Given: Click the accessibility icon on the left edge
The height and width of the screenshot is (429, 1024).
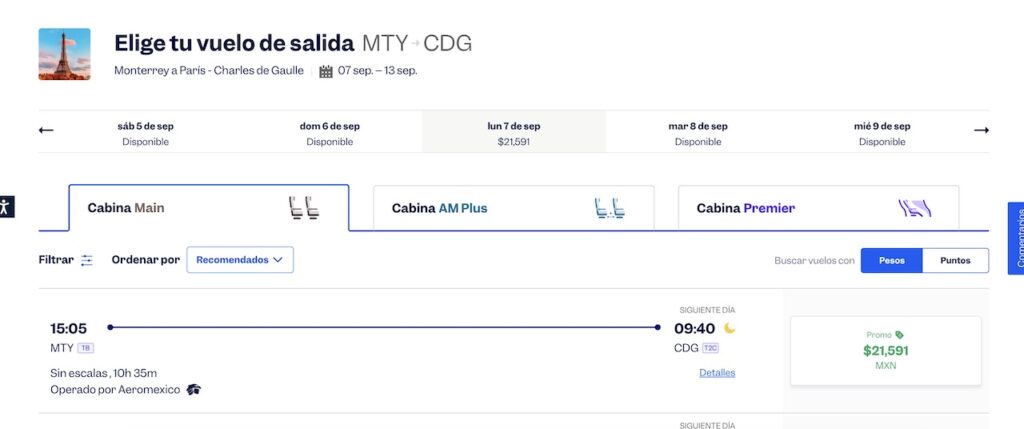Looking at the screenshot, I should pos(6,207).
